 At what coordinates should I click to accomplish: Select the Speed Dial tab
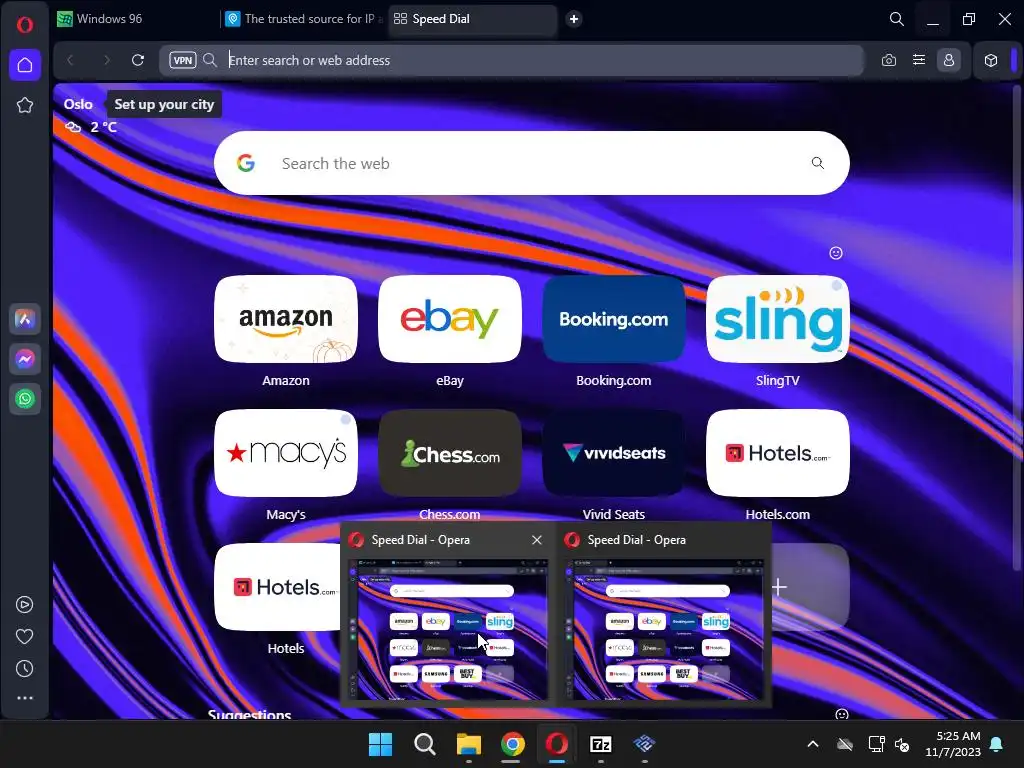pyautogui.click(x=472, y=19)
